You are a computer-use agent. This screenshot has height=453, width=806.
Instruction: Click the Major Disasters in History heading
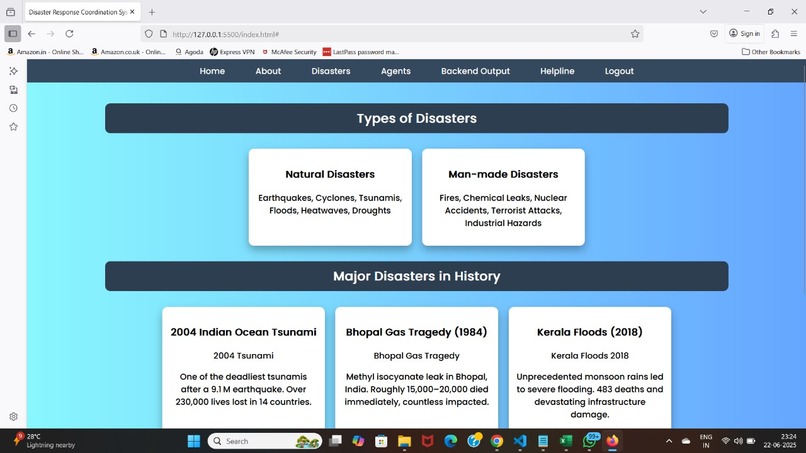pos(417,276)
